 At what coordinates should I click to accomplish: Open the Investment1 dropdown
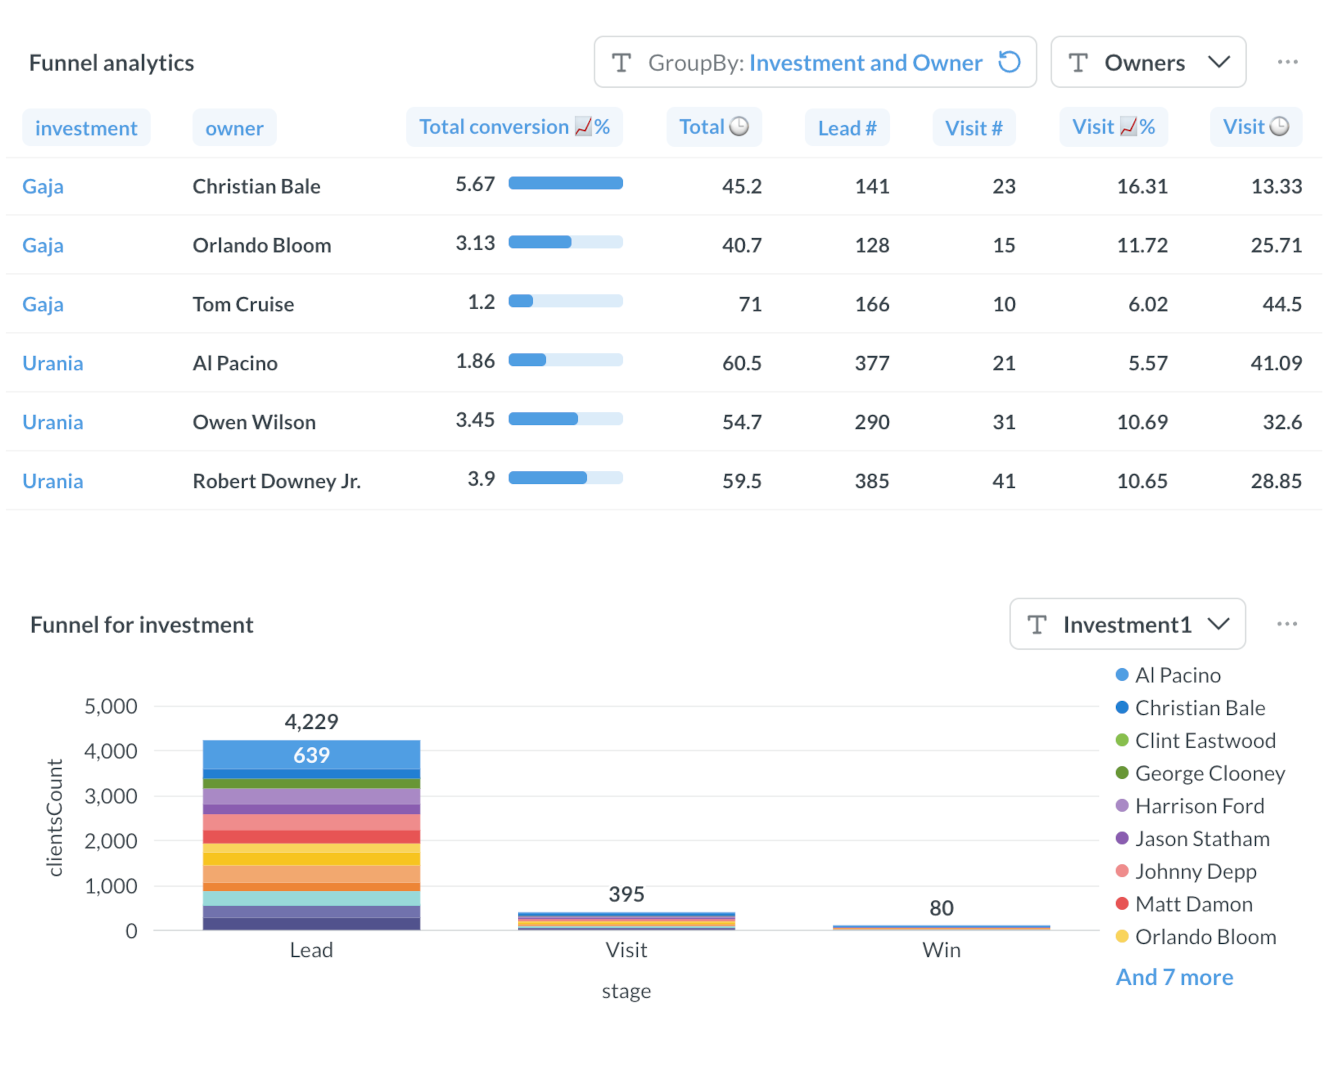(1219, 624)
